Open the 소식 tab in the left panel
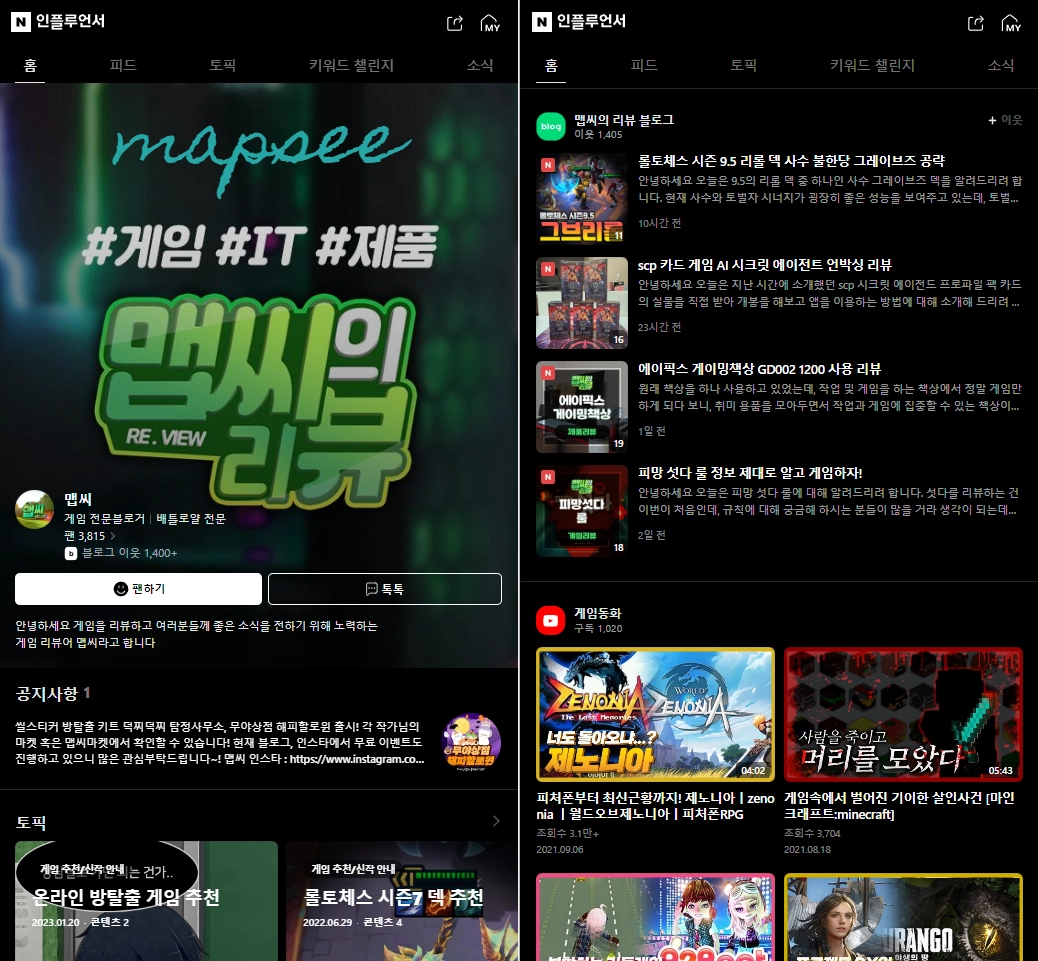 (x=480, y=66)
